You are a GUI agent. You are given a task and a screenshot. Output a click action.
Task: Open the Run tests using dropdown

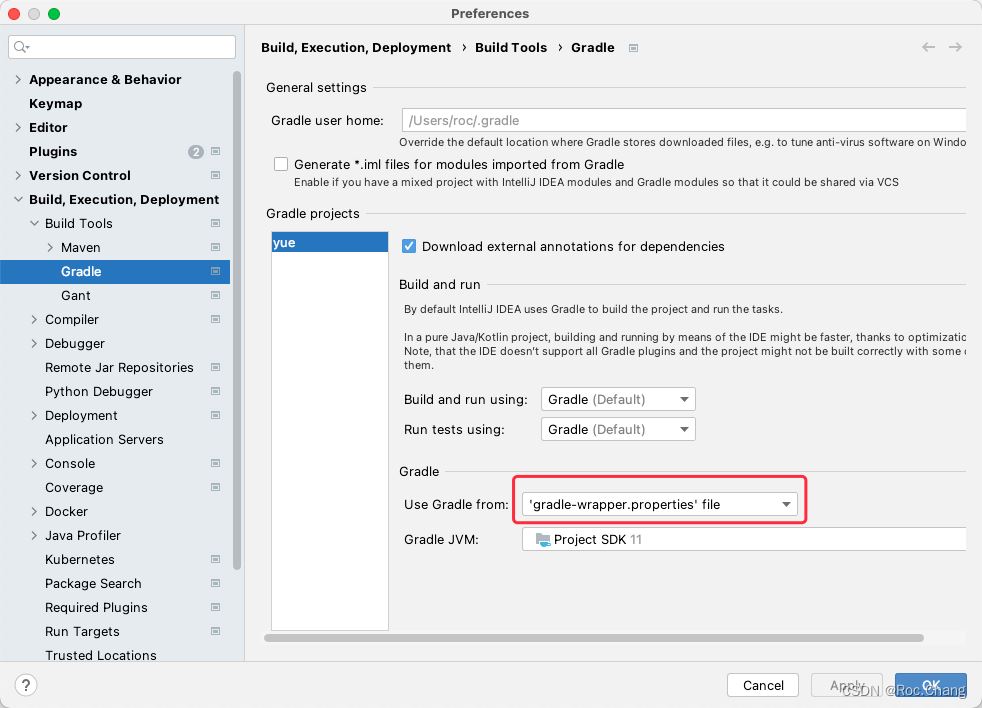(618, 429)
